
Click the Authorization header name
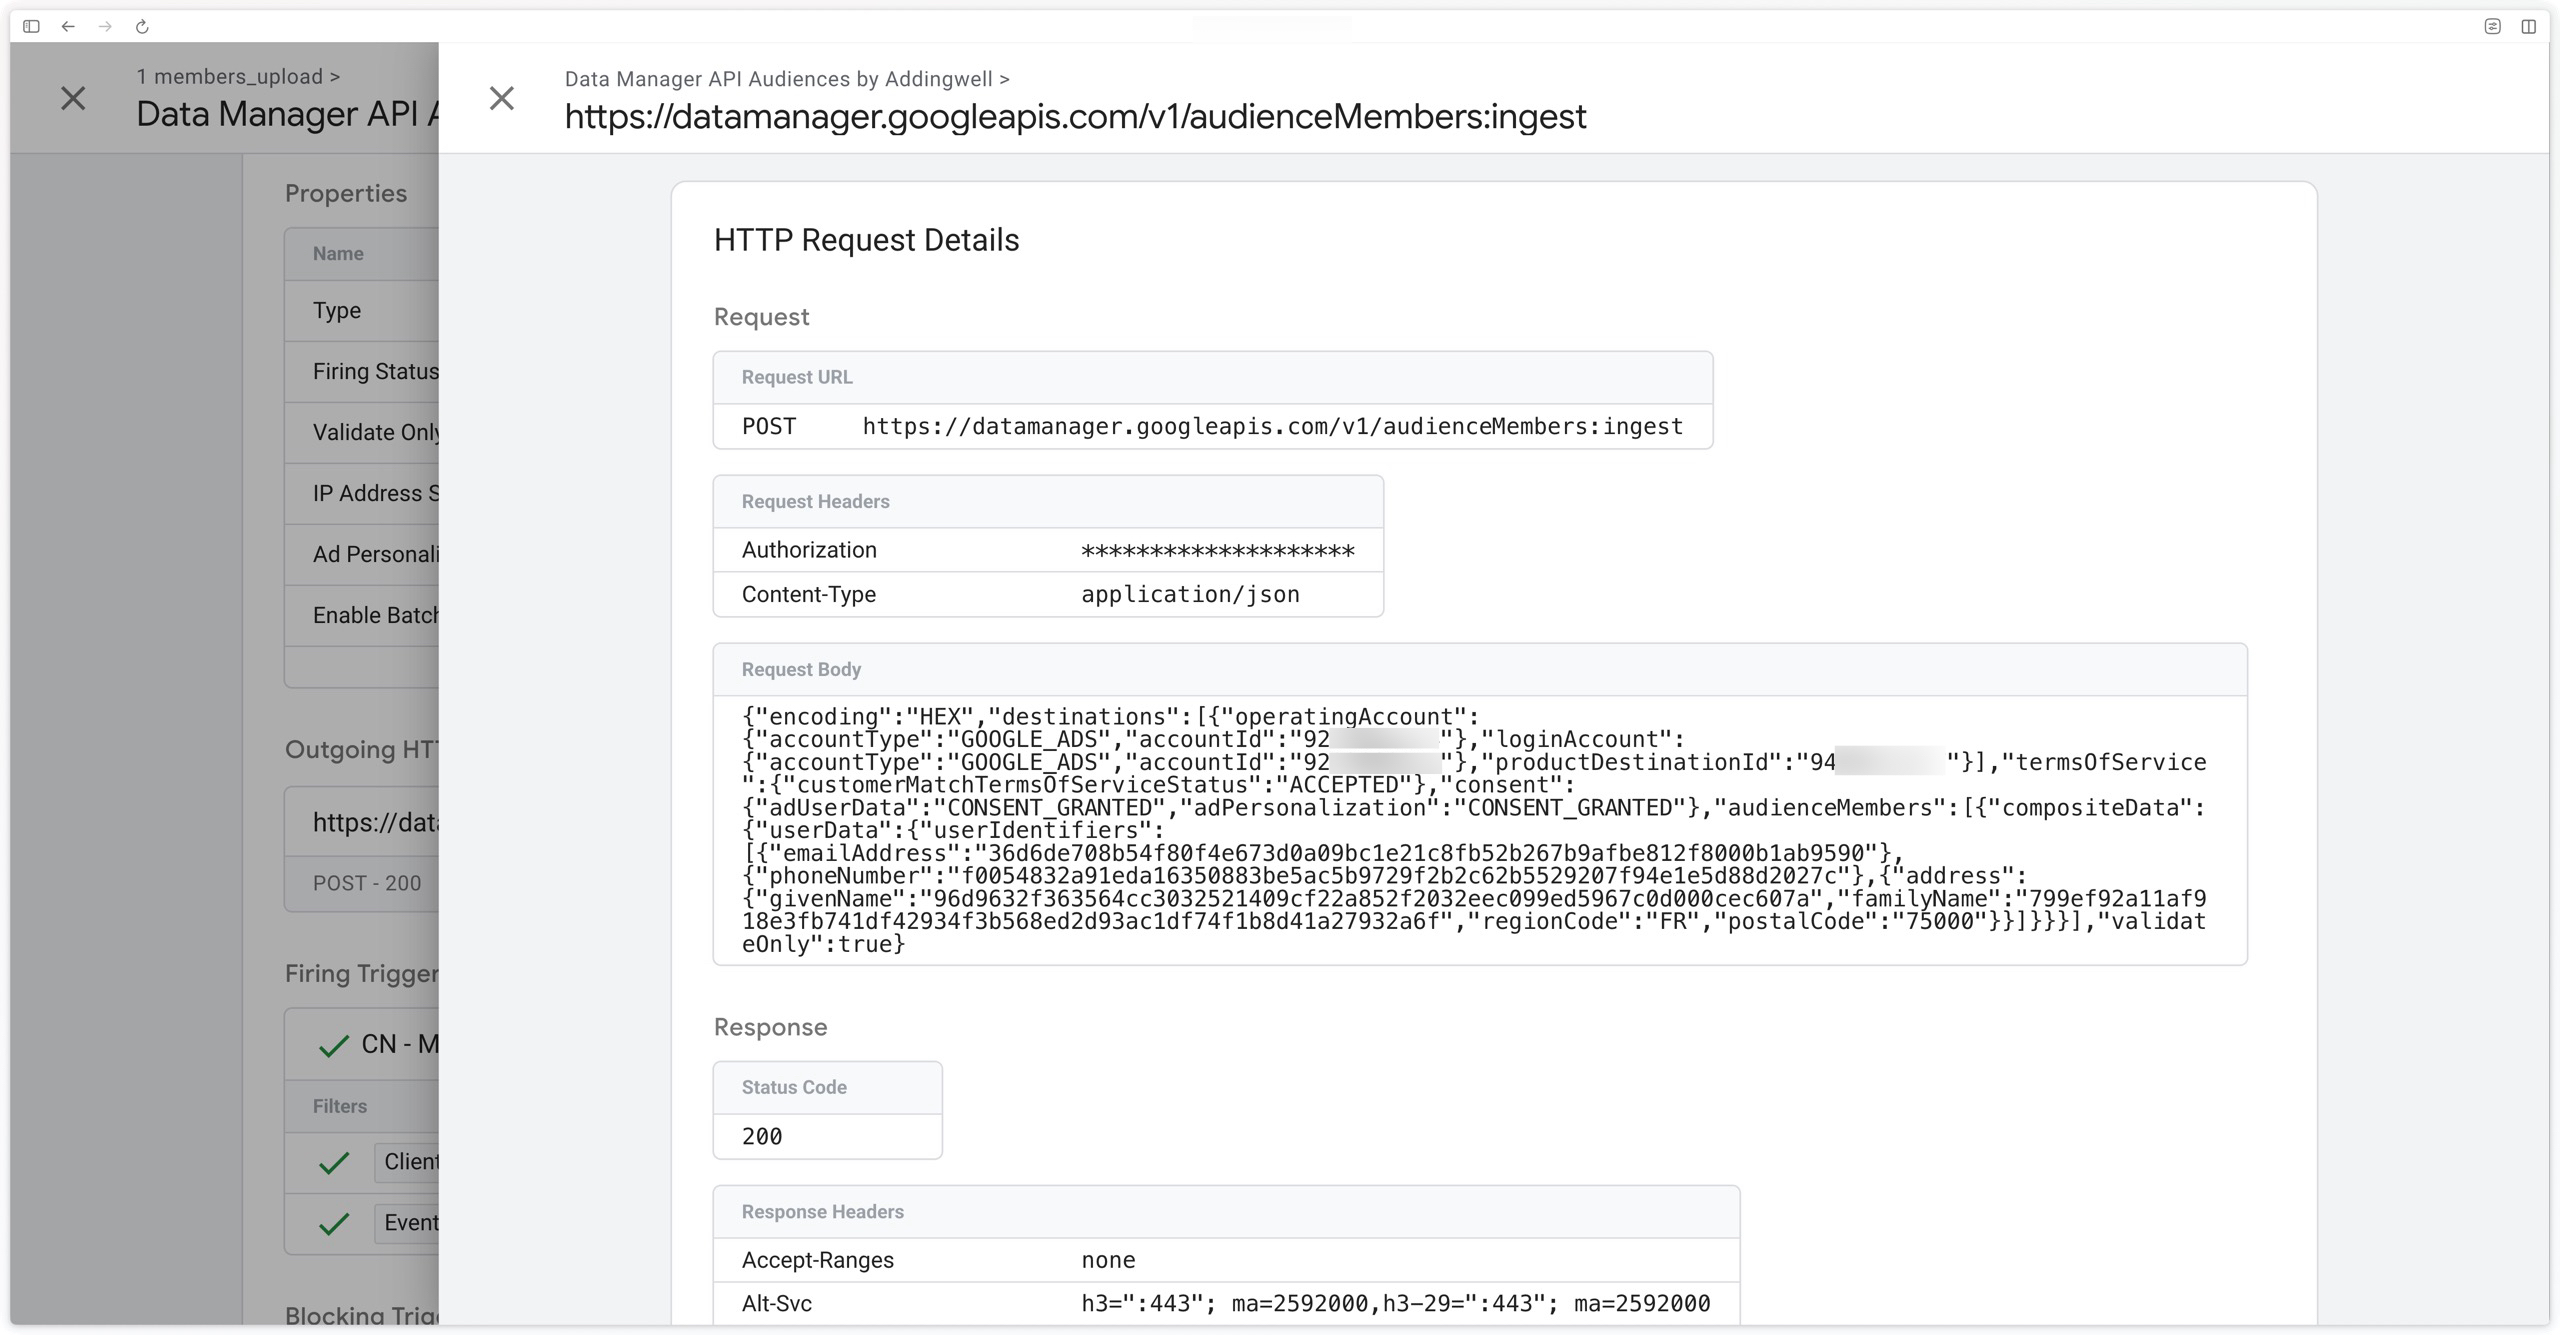point(809,550)
